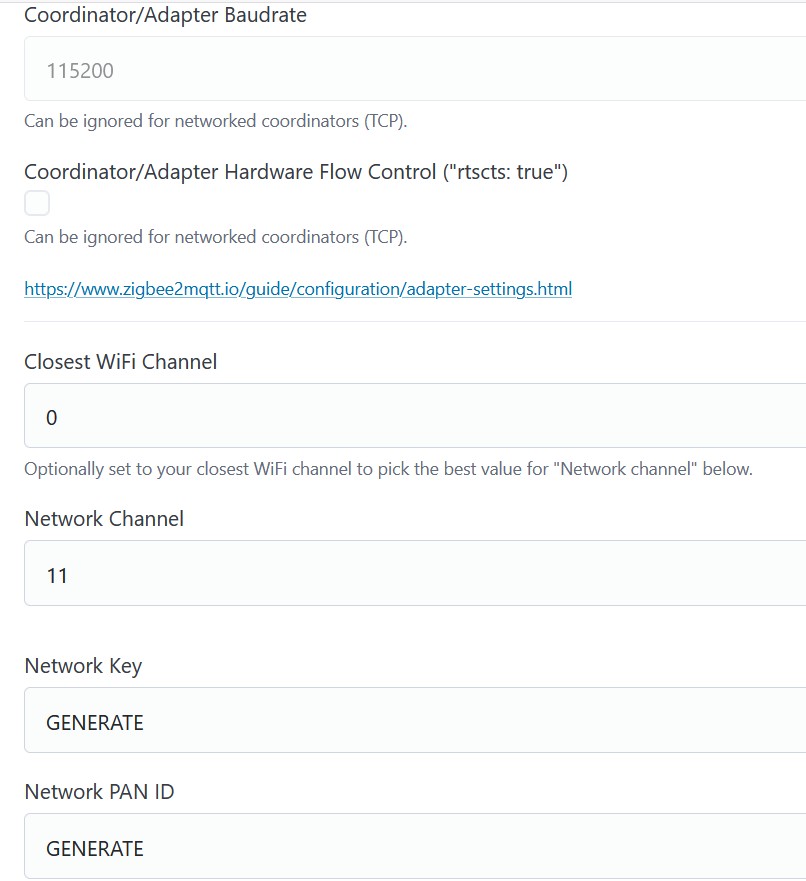Click the "Network Channel" heading label
Screen dimensions: 806x881
[104, 519]
